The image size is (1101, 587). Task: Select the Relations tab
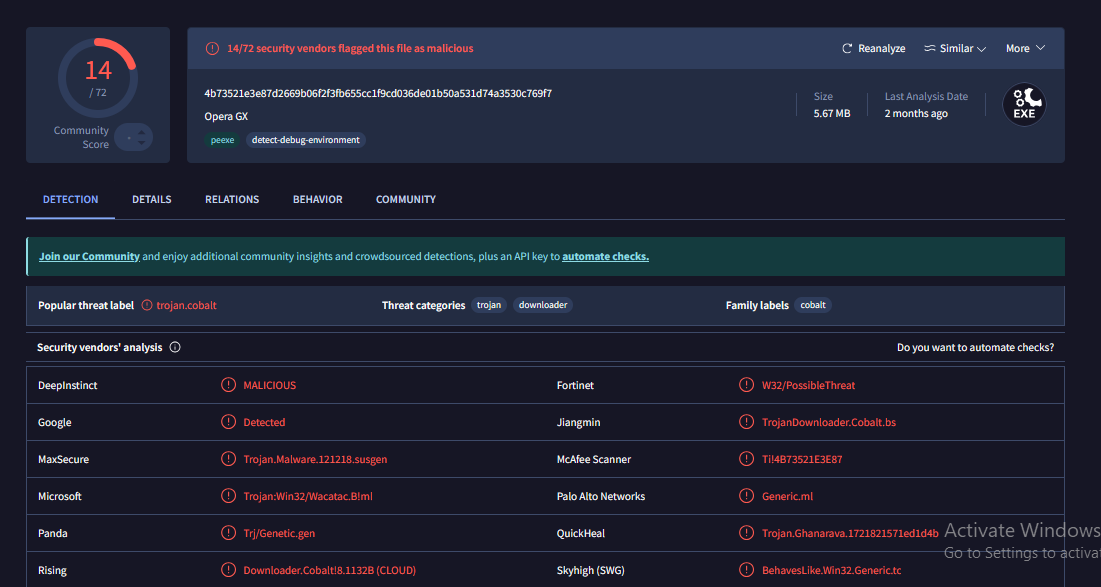232,199
